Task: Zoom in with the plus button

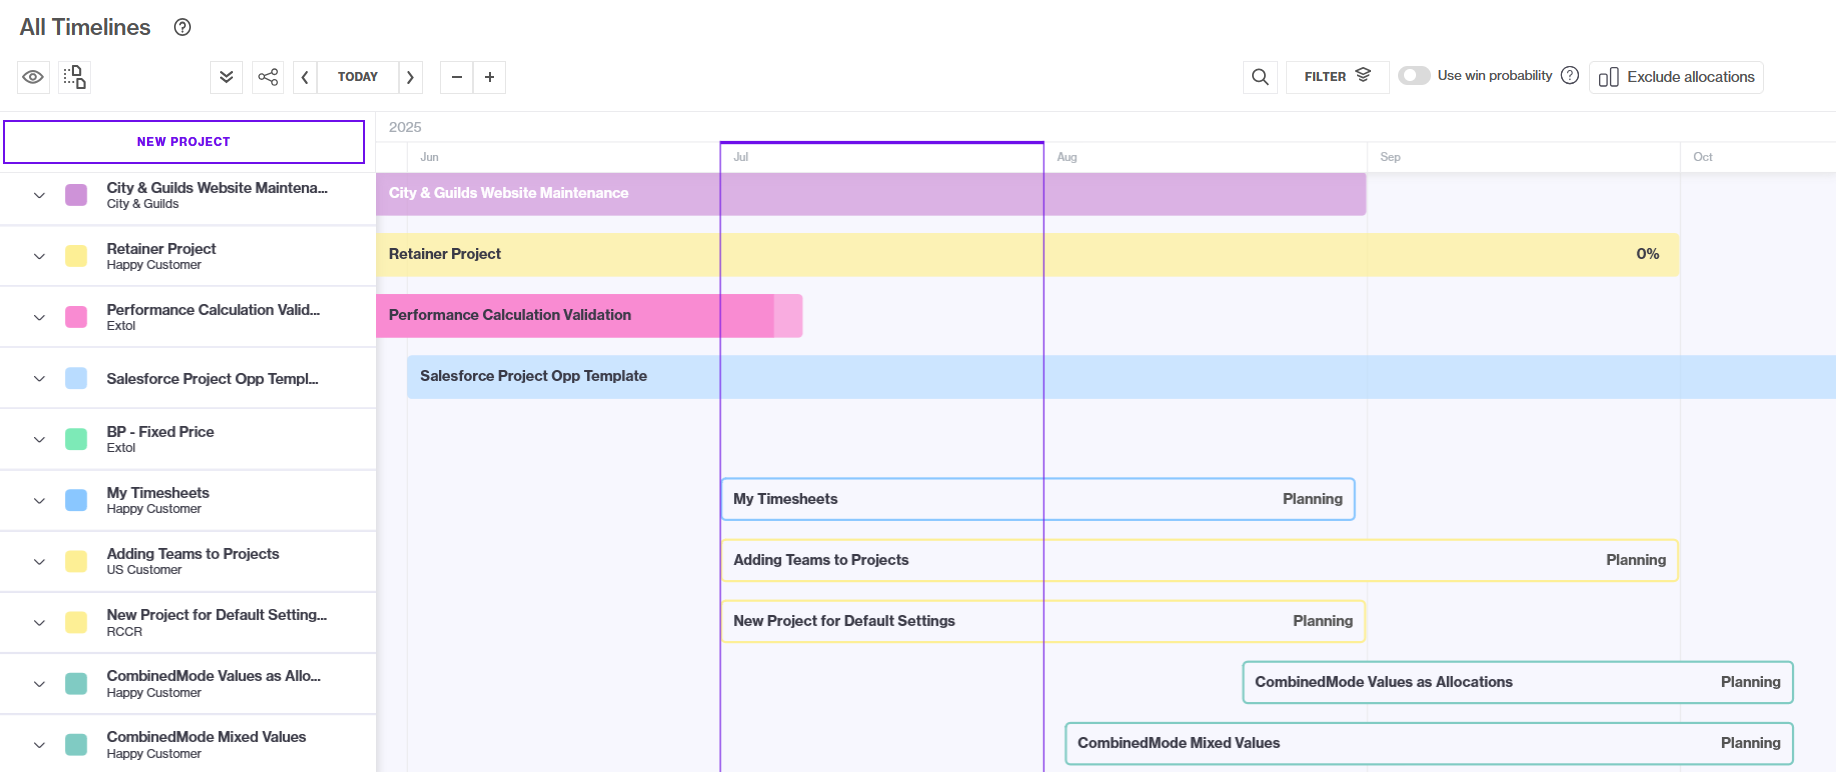Action: click(x=489, y=77)
